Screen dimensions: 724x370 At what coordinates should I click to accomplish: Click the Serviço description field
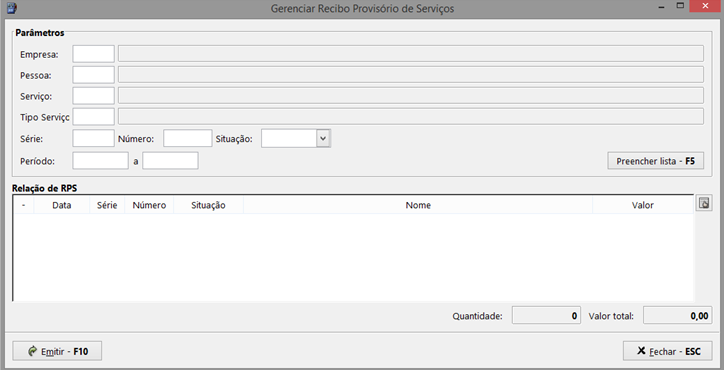click(411, 96)
